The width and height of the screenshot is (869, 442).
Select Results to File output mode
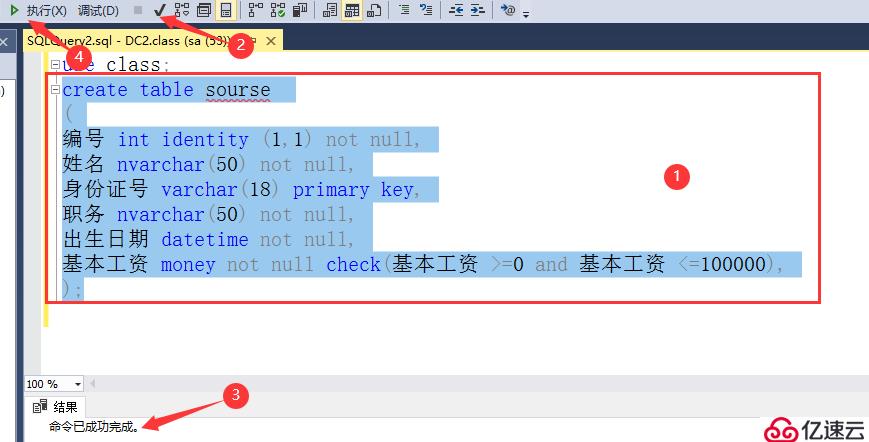point(374,10)
